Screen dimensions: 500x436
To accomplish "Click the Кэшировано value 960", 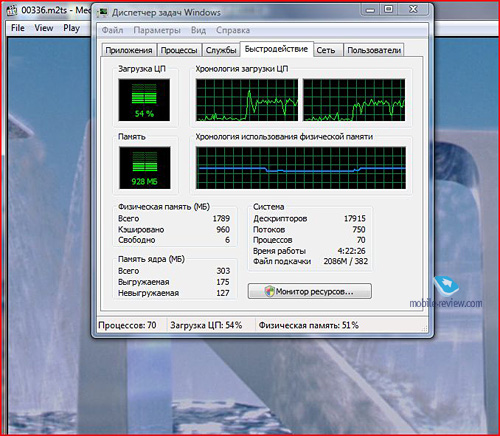I will tap(223, 229).
